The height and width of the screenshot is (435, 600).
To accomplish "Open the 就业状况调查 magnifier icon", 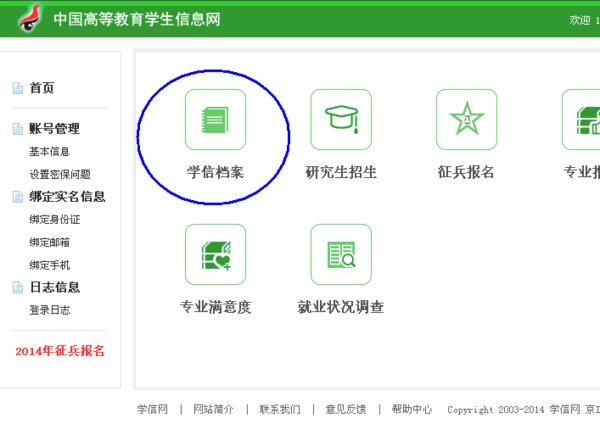I will [x=341, y=255].
